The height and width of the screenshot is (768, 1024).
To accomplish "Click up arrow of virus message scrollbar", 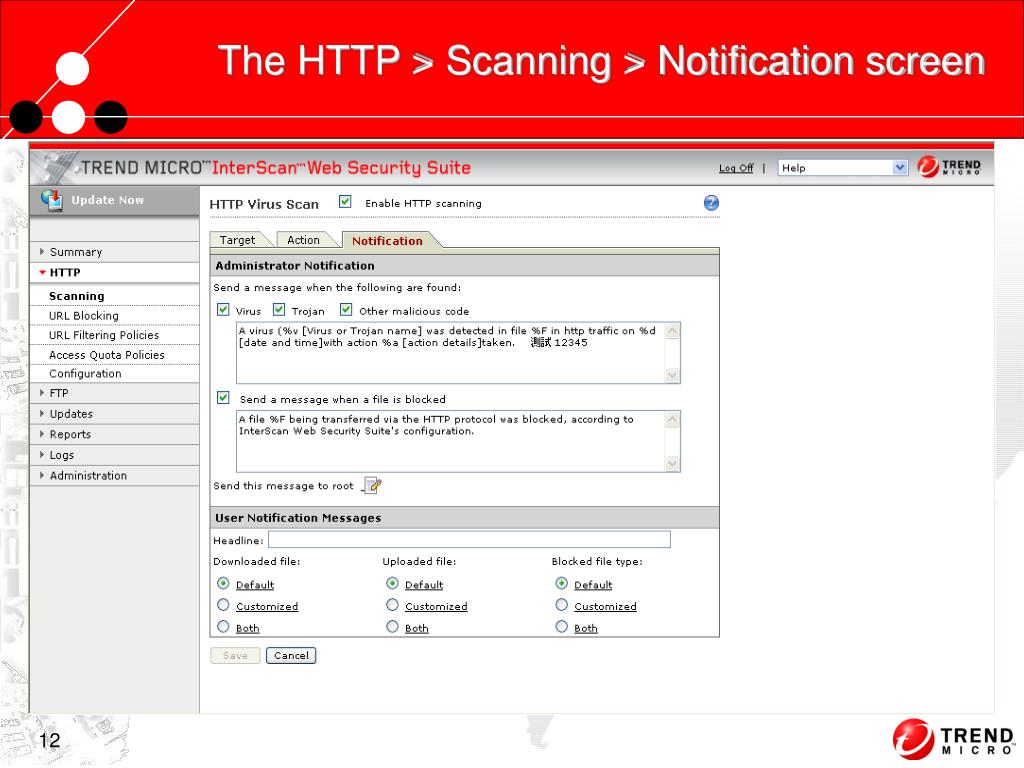I will 672,330.
